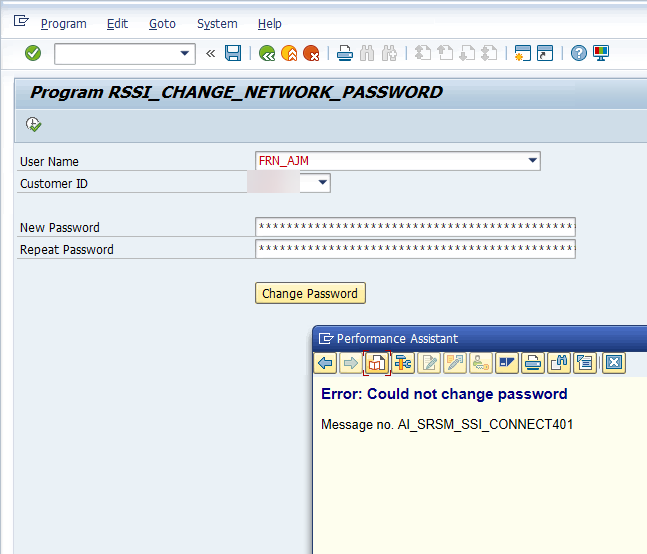Click the Next Page icon
647x554 pixels.
pos(467,53)
